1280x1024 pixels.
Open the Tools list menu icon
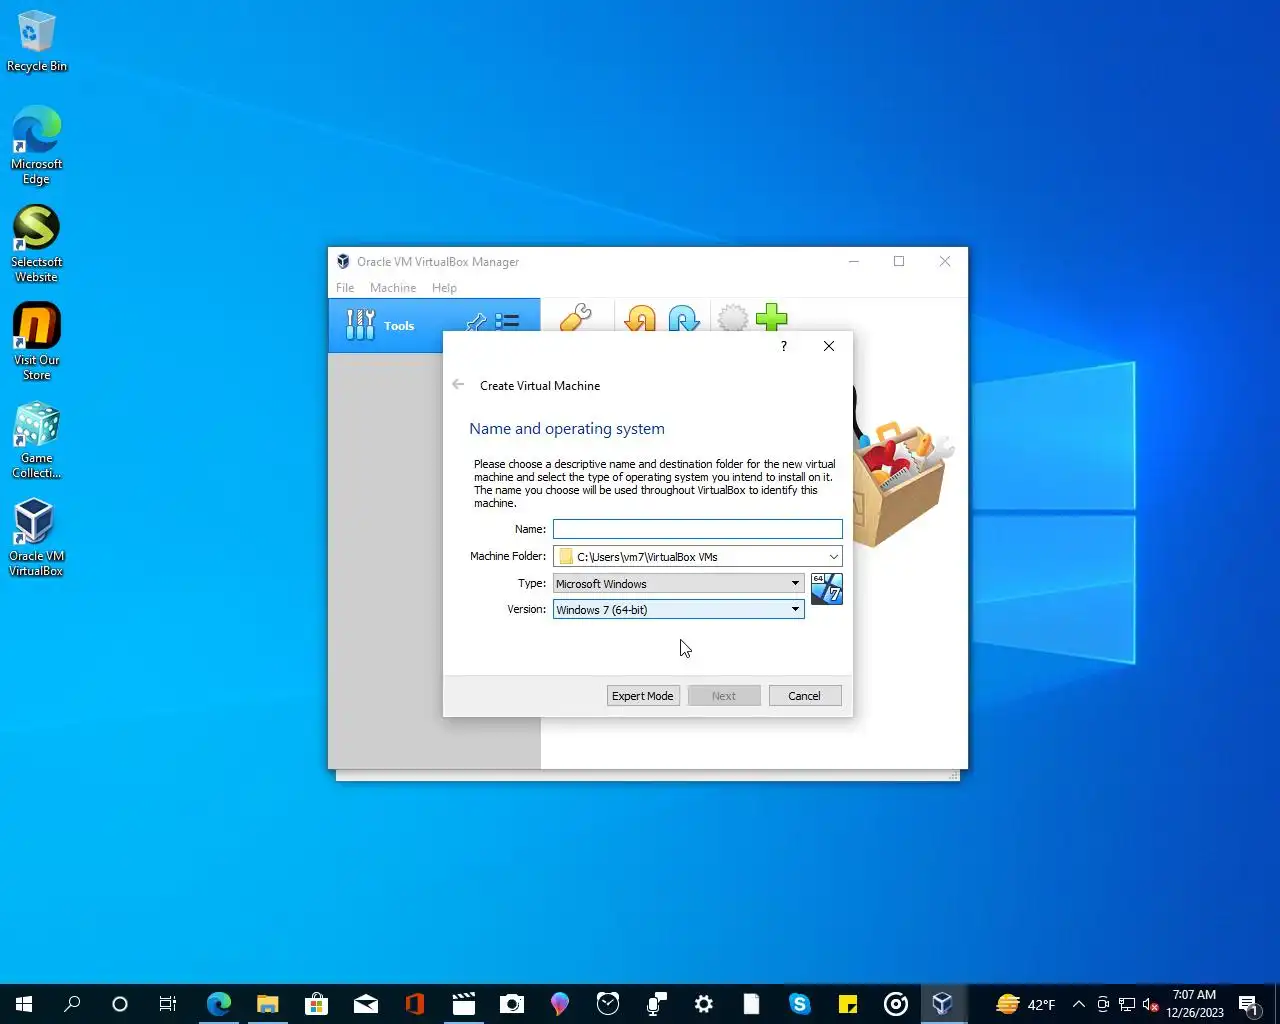507,322
